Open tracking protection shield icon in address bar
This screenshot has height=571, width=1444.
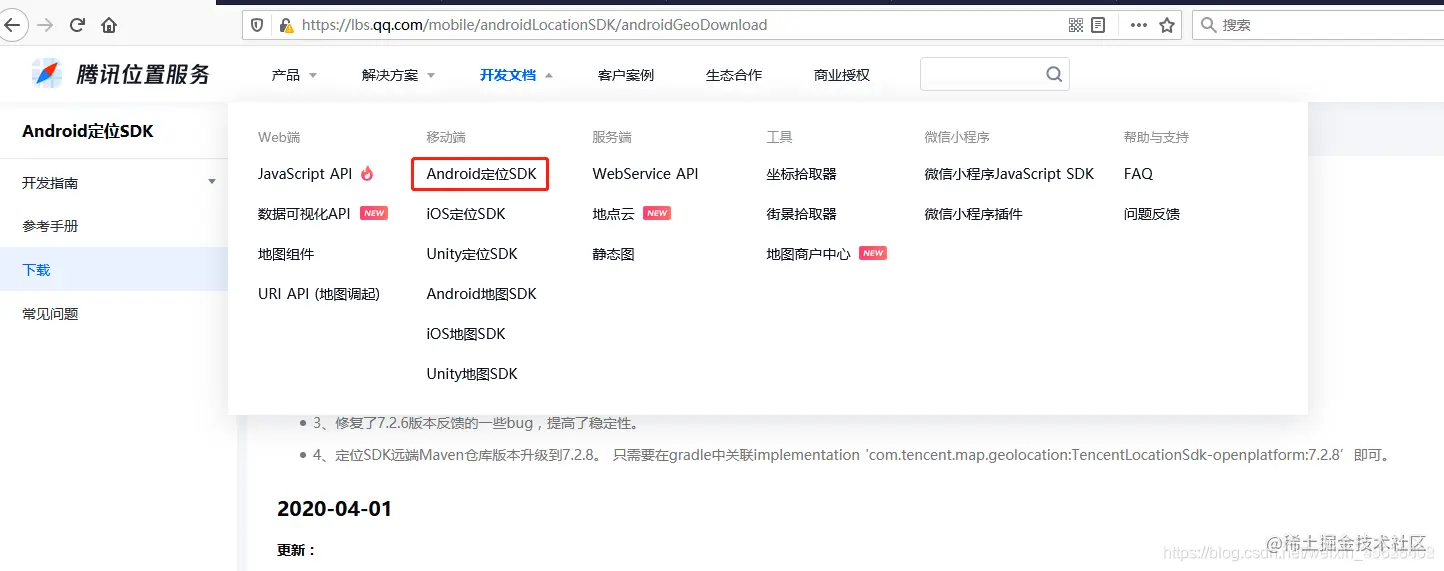pyautogui.click(x=257, y=25)
